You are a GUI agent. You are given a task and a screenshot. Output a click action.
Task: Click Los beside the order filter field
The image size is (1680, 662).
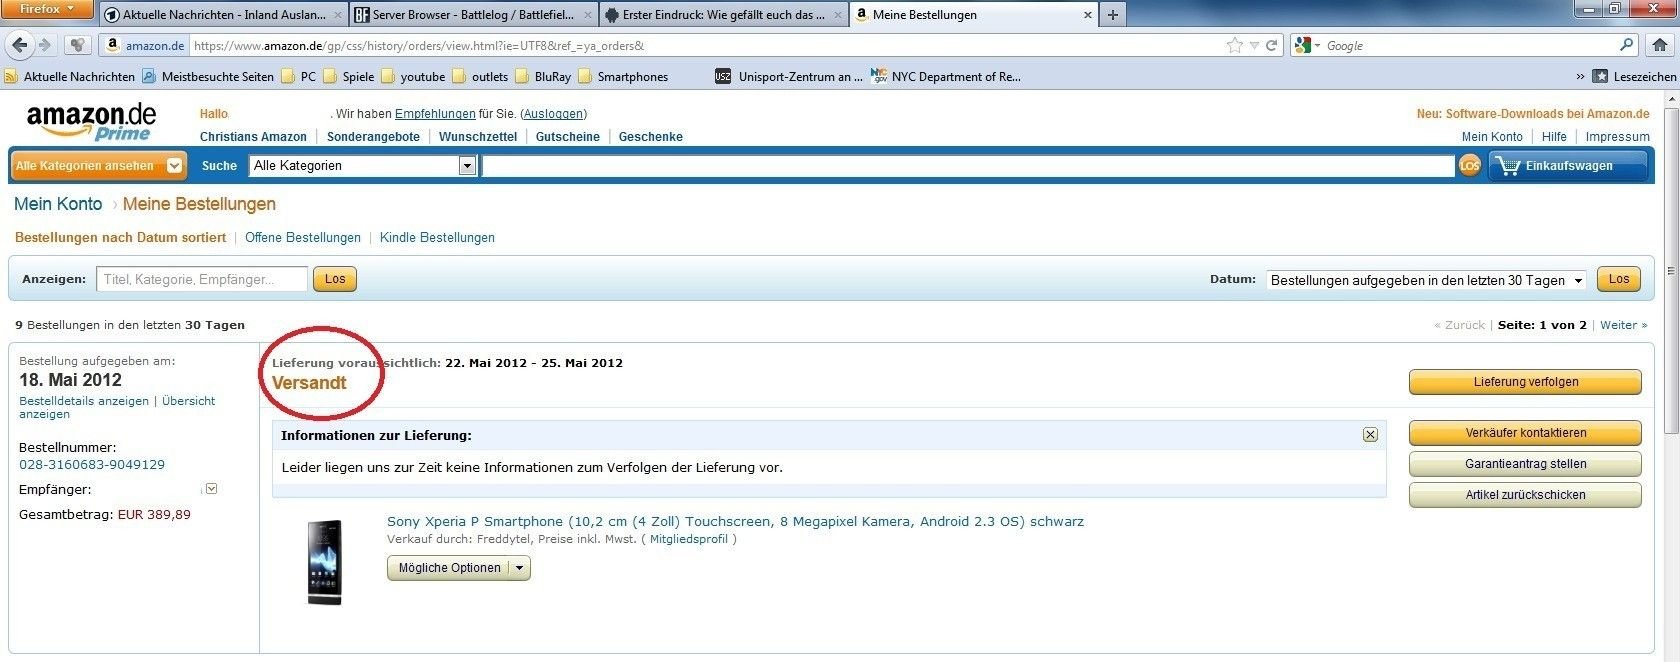click(x=335, y=279)
